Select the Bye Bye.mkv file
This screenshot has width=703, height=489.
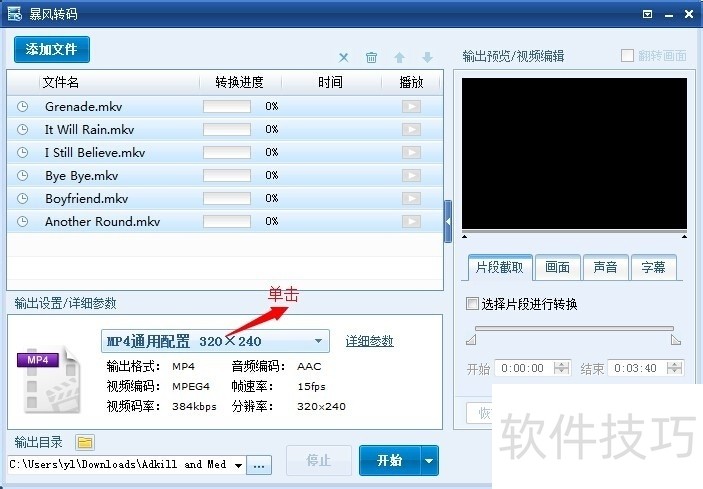pyautogui.click(x=225, y=175)
